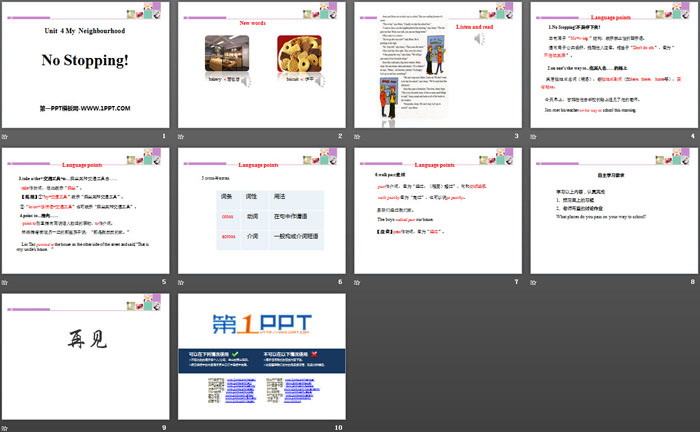Click animation star icon under slide 4
The image size is (700, 432).
click(x=533, y=137)
